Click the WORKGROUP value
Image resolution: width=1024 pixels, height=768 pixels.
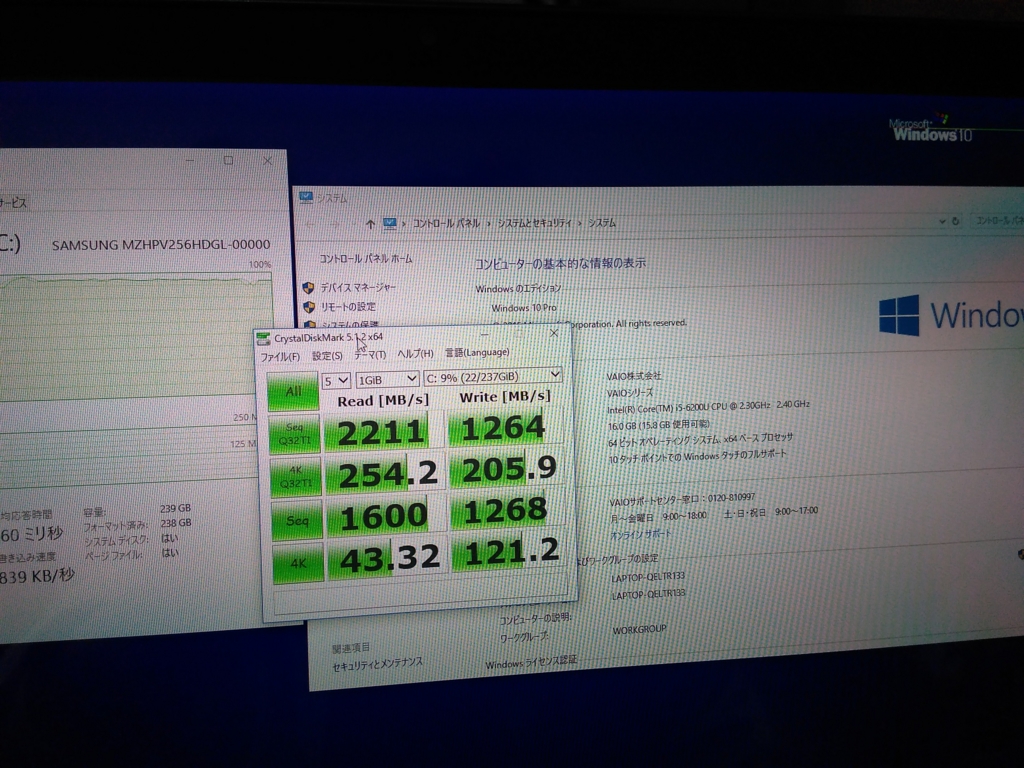pyautogui.click(x=639, y=630)
